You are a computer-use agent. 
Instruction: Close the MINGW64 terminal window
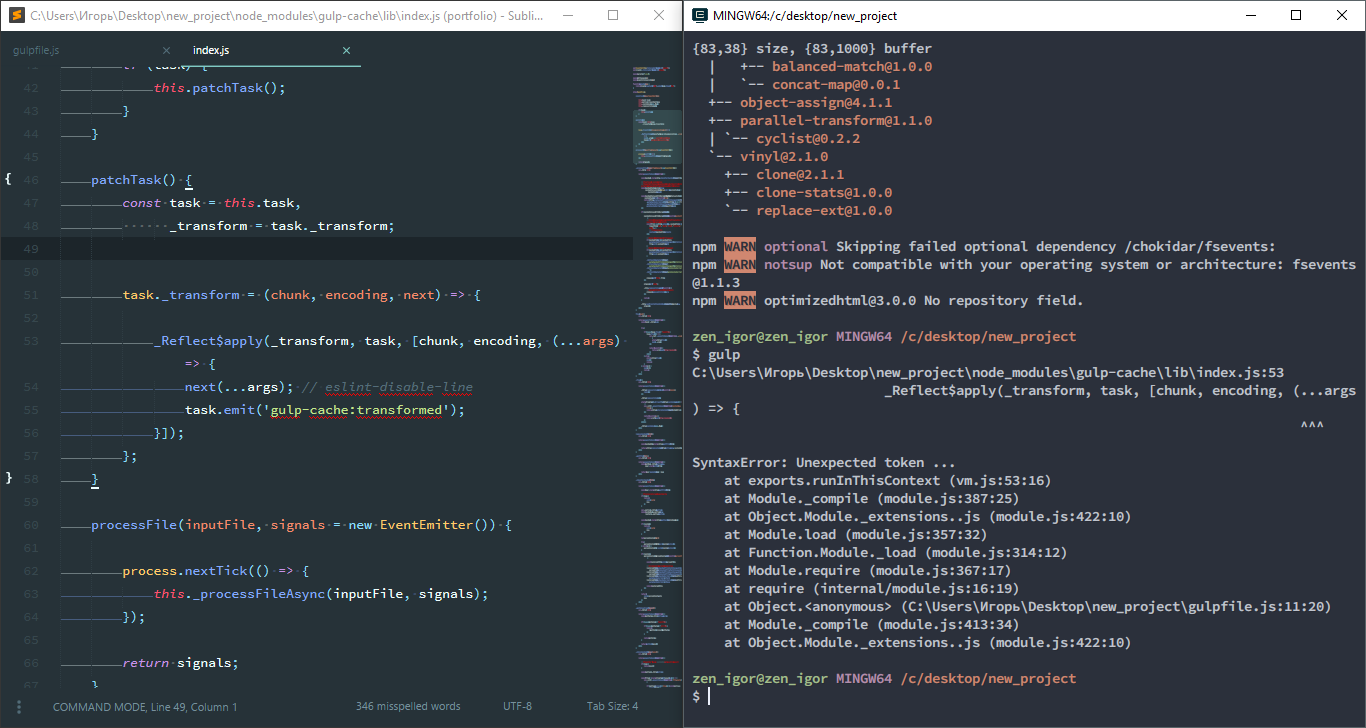[1343, 16]
